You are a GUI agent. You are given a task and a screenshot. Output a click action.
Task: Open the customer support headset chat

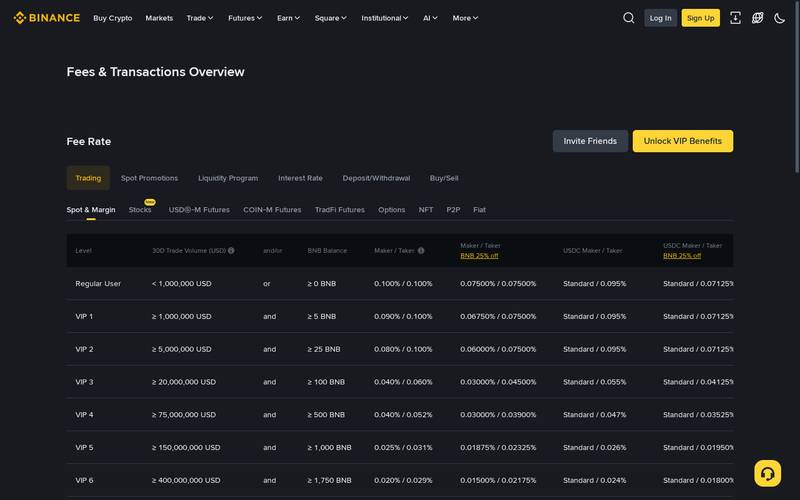767,473
